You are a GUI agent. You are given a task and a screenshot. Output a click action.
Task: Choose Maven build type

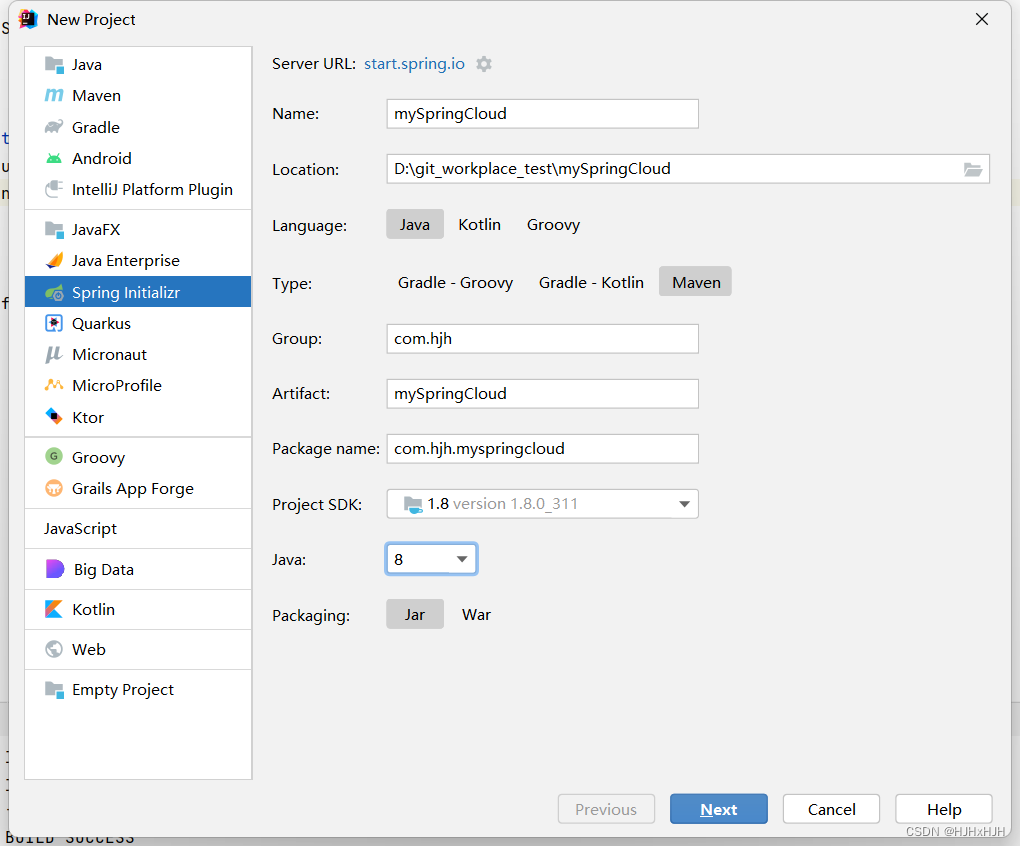point(696,282)
